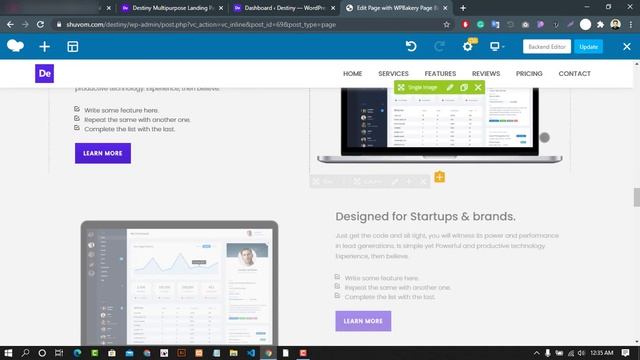Click the yellow add element plus button

[439, 177]
